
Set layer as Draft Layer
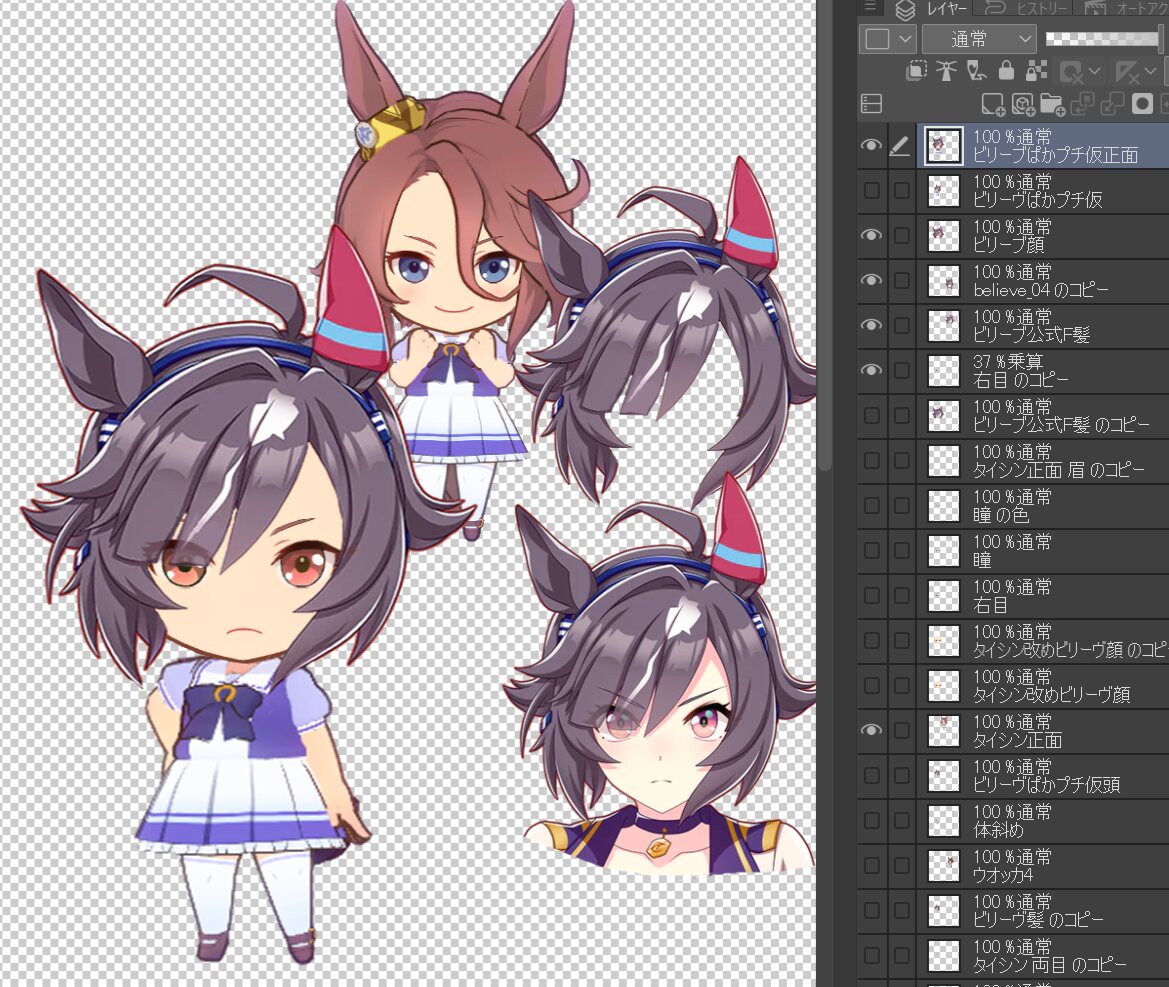coord(977,71)
